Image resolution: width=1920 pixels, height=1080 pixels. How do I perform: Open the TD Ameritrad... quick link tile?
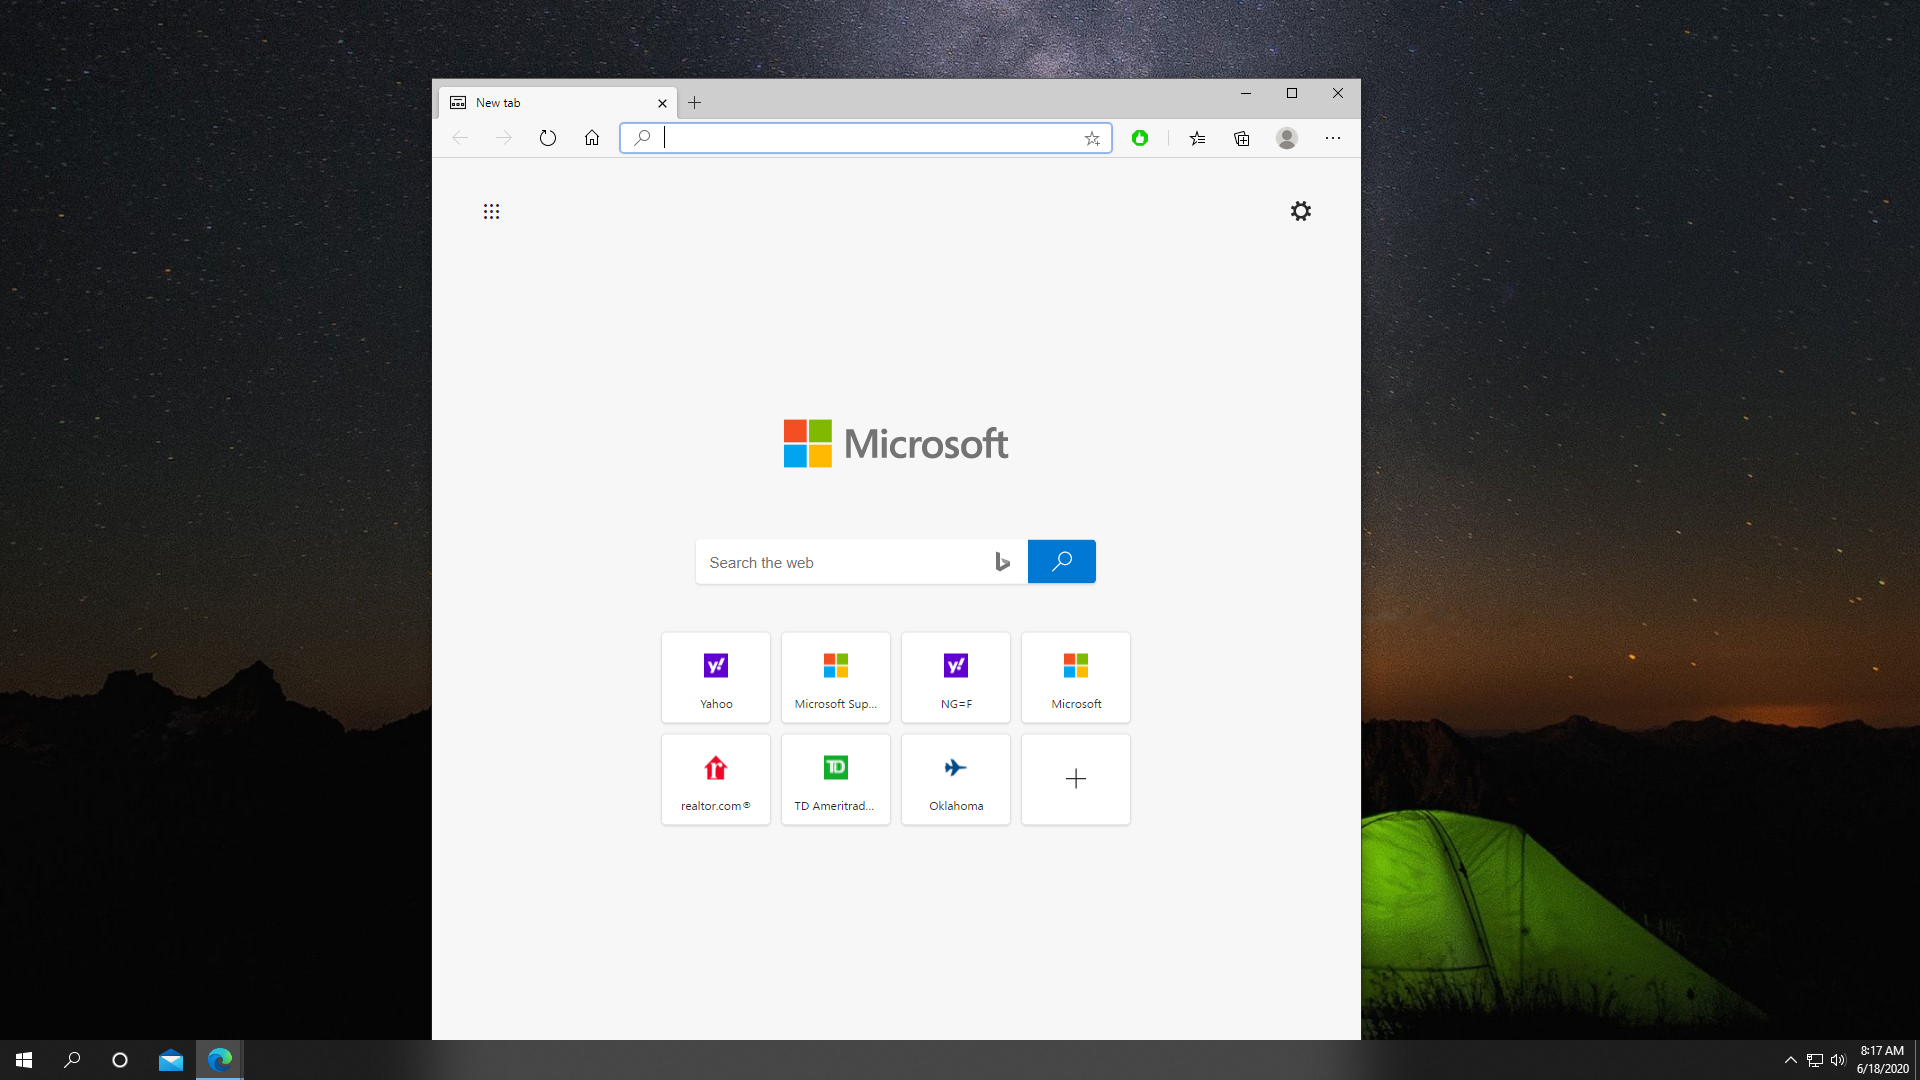pyautogui.click(x=836, y=779)
